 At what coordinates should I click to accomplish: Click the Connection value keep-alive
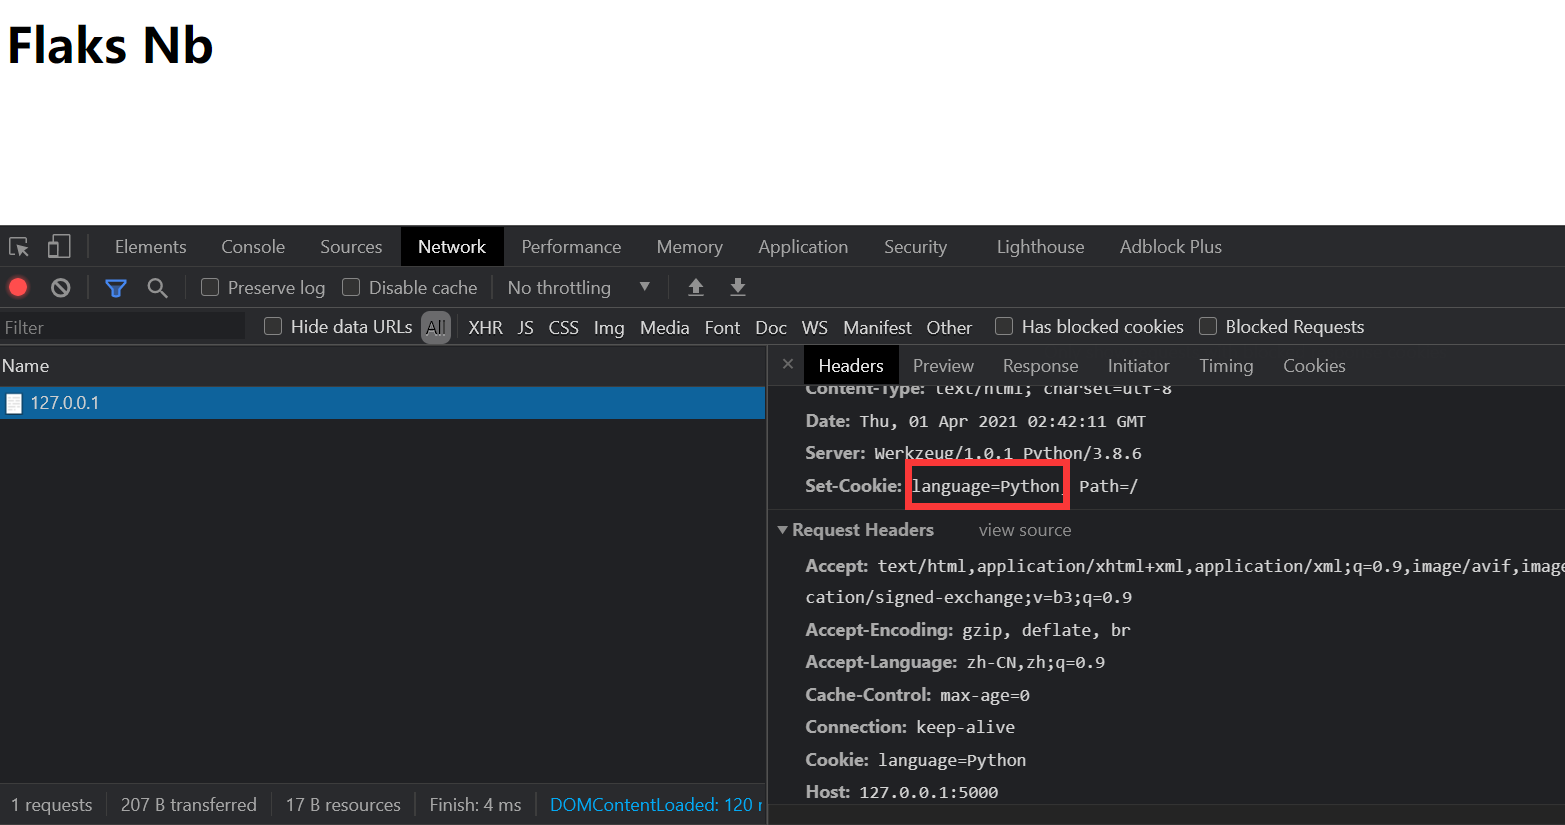pyautogui.click(x=965, y=727)
